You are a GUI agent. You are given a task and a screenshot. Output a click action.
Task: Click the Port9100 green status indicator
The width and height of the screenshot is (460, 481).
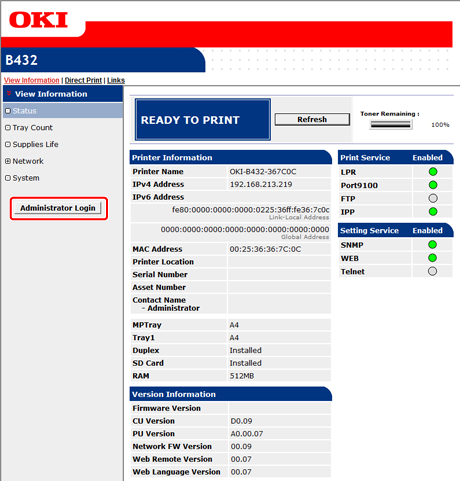coord(433,185)
